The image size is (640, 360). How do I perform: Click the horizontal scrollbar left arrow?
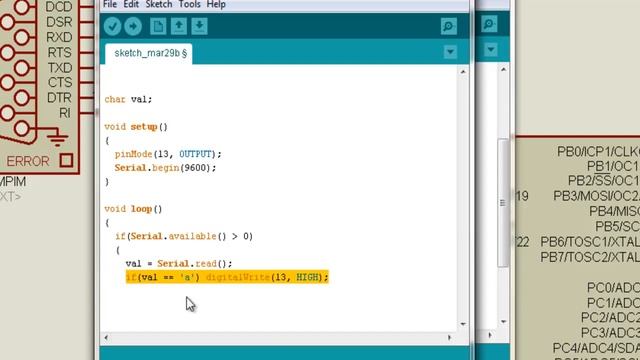coord(106,338)
